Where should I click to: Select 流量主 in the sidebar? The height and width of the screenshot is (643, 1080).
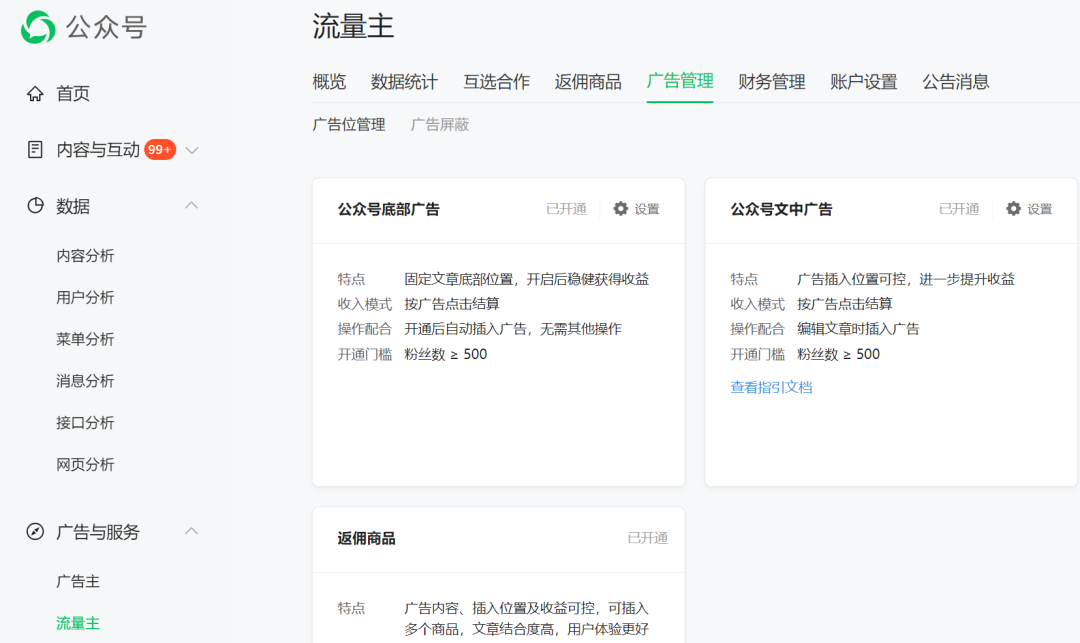coord(78,622)
